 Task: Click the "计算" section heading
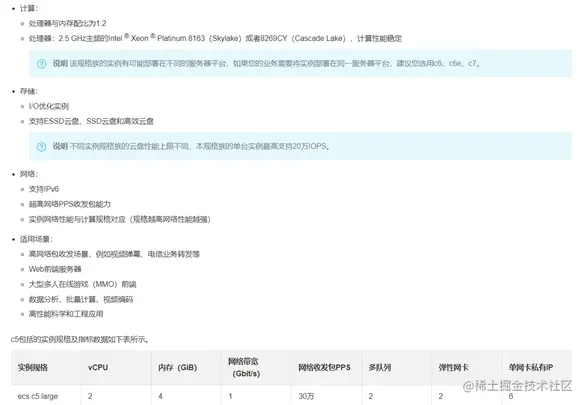pyautogui.click(x=29, y=8)
